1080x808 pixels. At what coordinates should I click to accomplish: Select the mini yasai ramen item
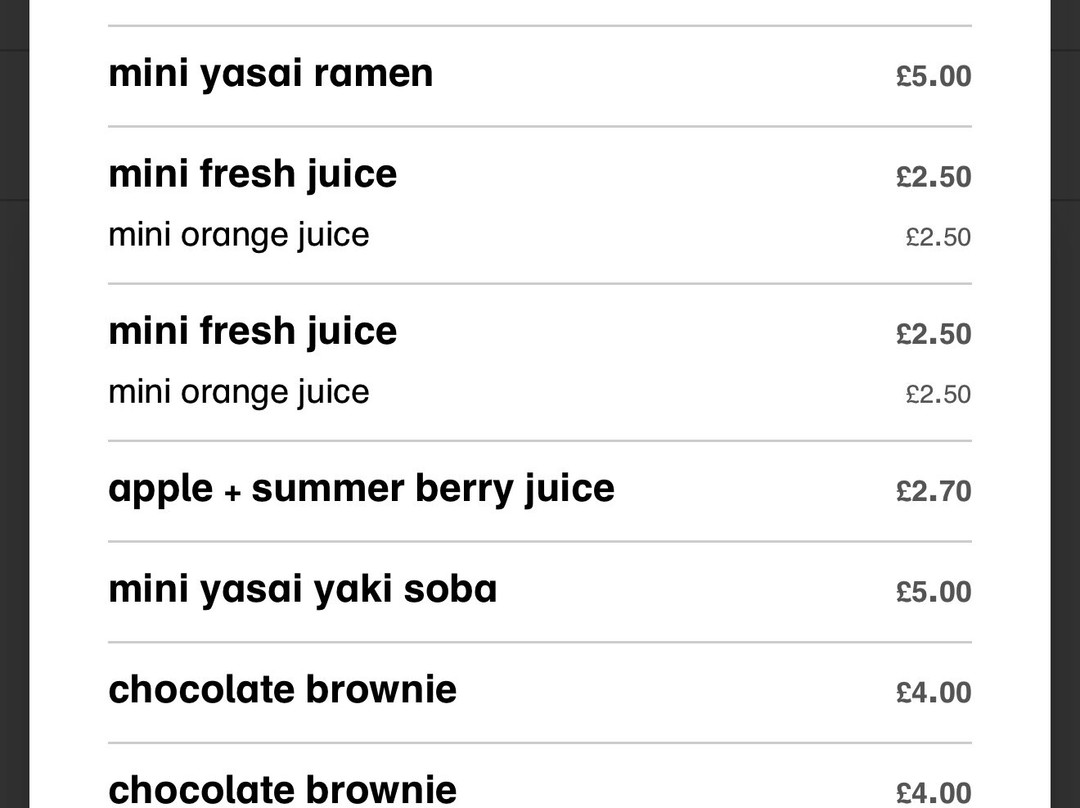[x=271, y=74]
